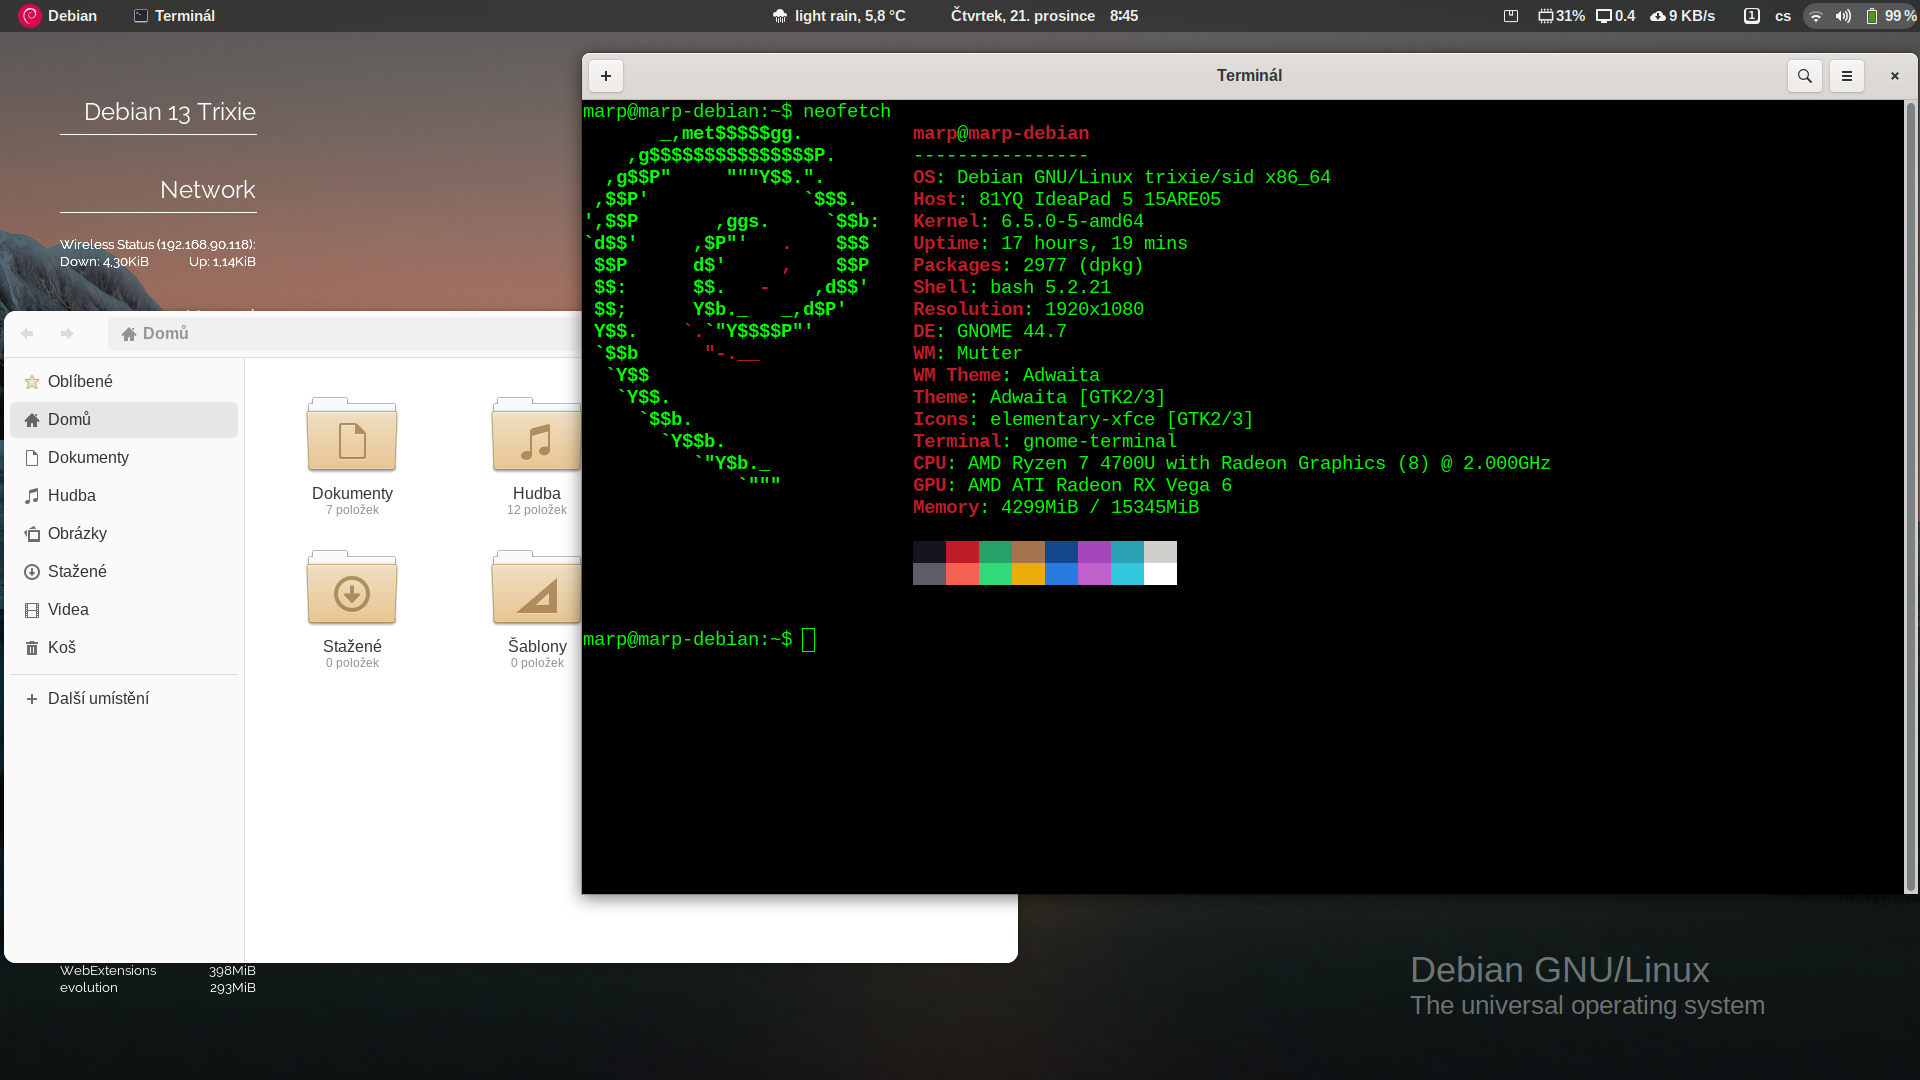Viewport: 1920px width, 1080px height.
Task: Click the 9 KB/s network speed indicator
Action: [x=1682, y=16]
